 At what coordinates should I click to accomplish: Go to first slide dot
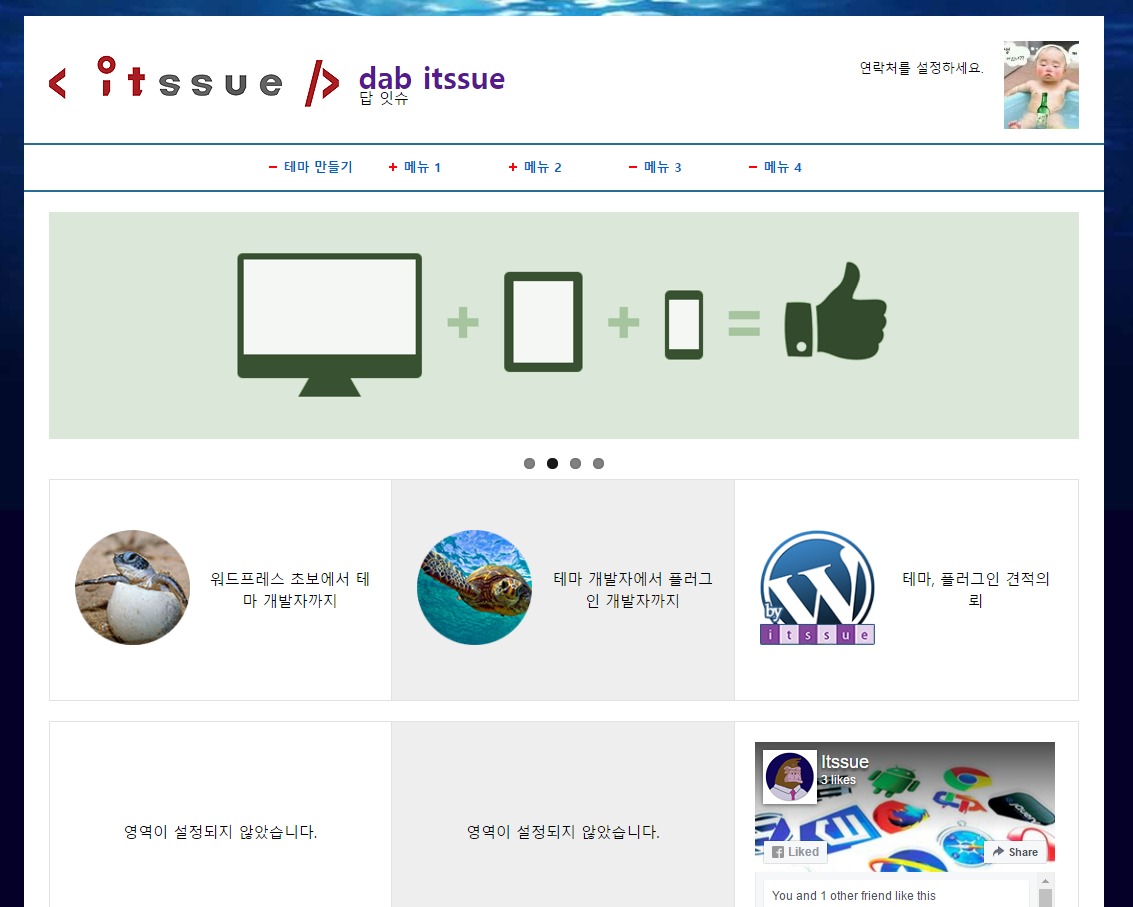pos(529,463)
